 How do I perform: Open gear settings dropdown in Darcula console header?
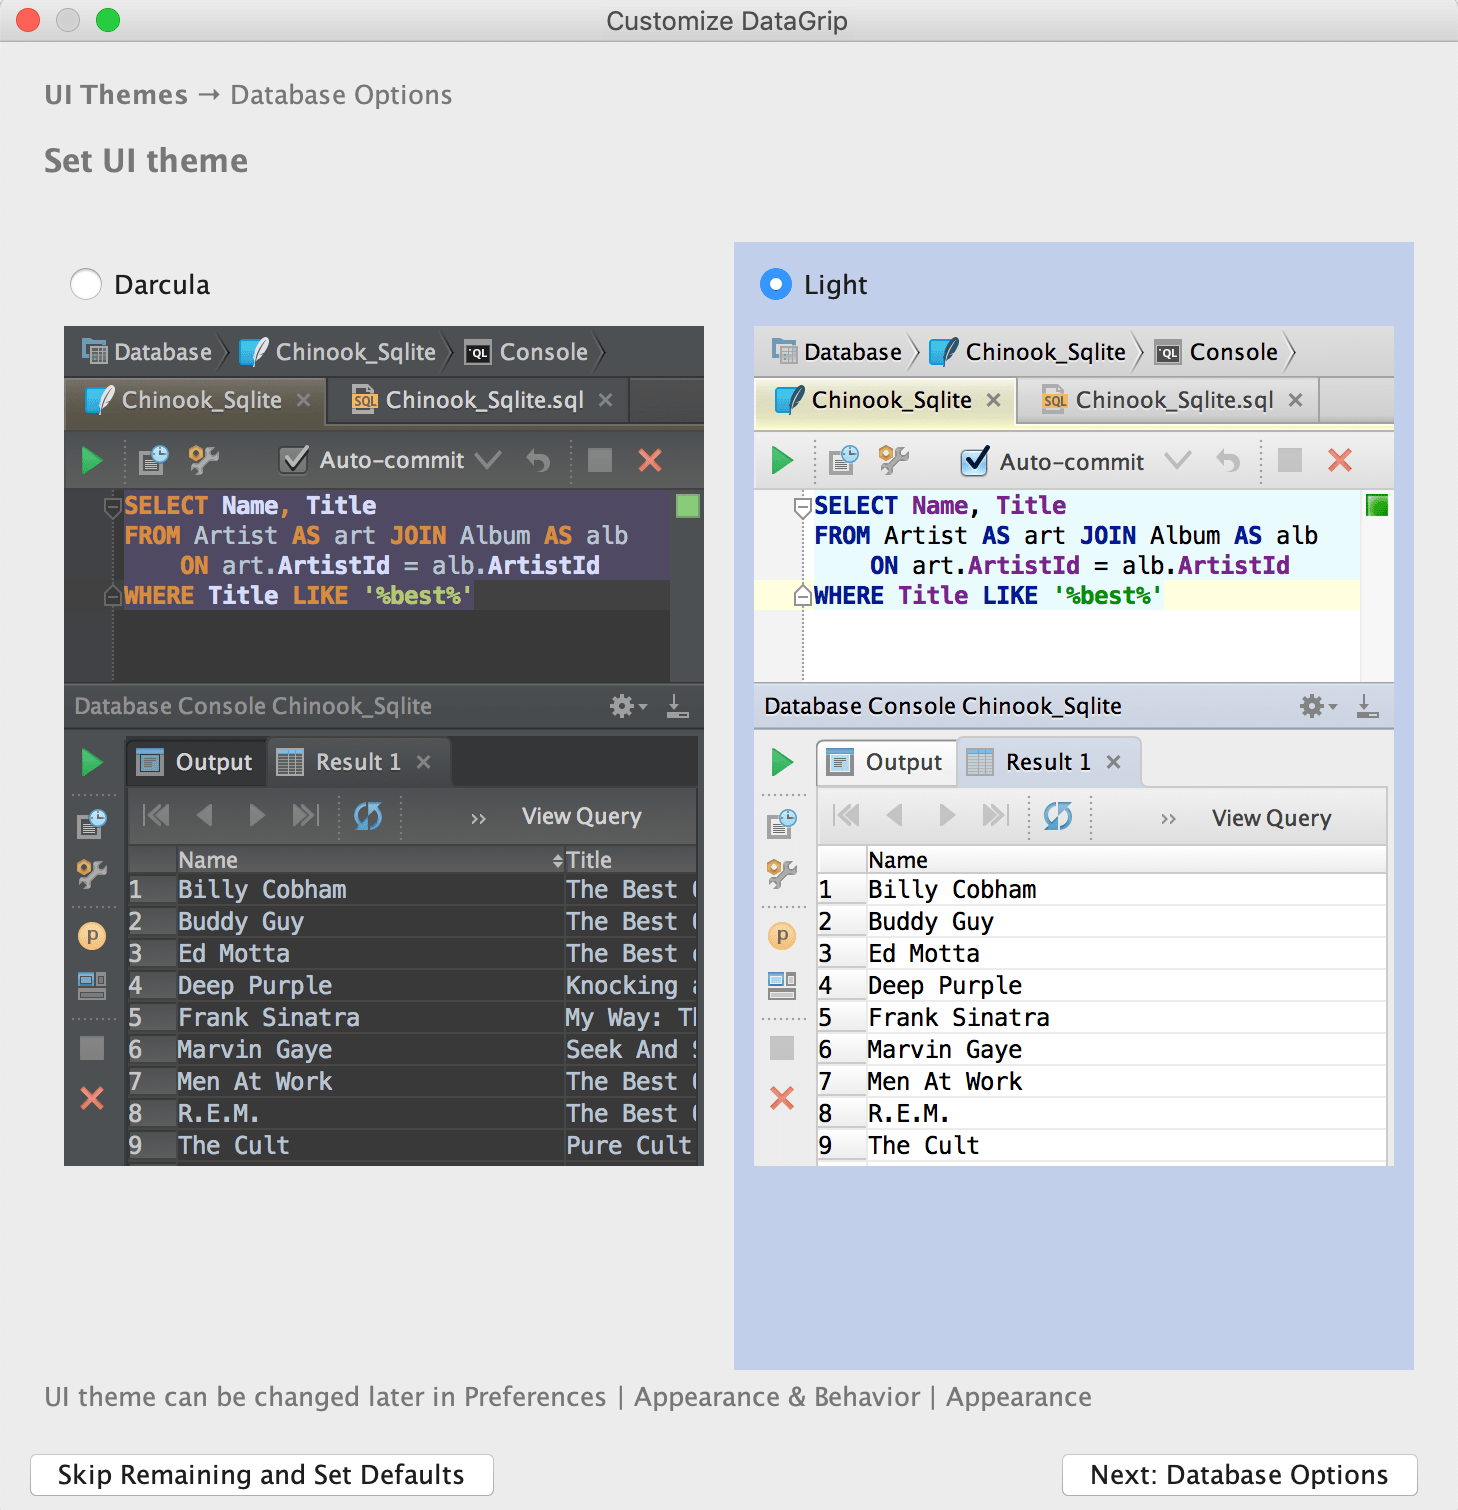tap(628, 706)
